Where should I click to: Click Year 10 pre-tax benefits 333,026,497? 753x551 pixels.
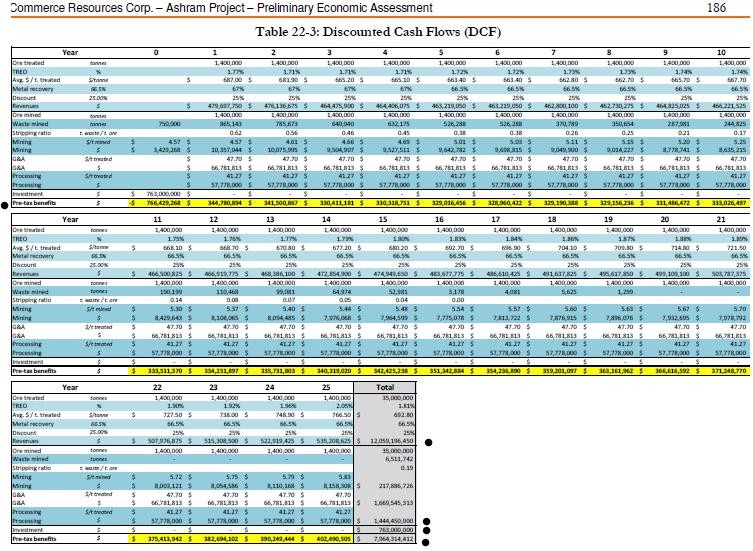coord(729,203)
